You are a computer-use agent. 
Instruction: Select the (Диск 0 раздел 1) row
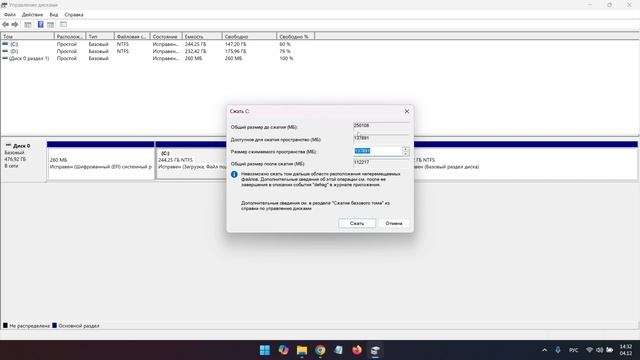[157, 58]
